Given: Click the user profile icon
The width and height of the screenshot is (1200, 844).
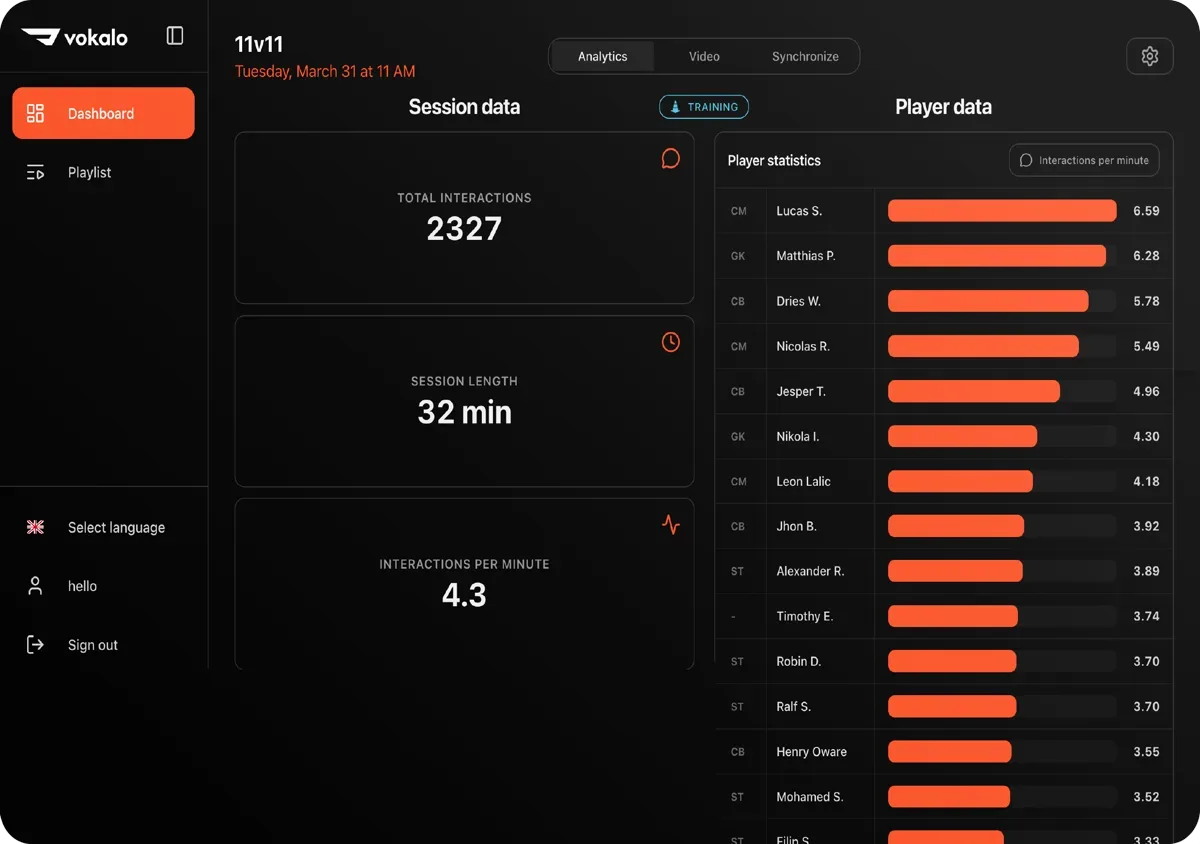Looking at the screenshot, I should 35,586.
